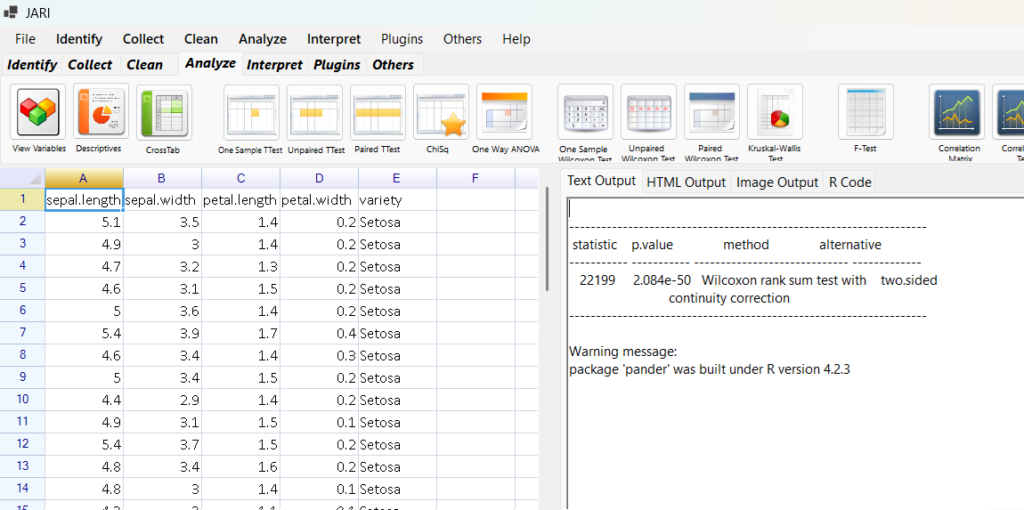Open the Paired TTest tool

coord(377,113)
